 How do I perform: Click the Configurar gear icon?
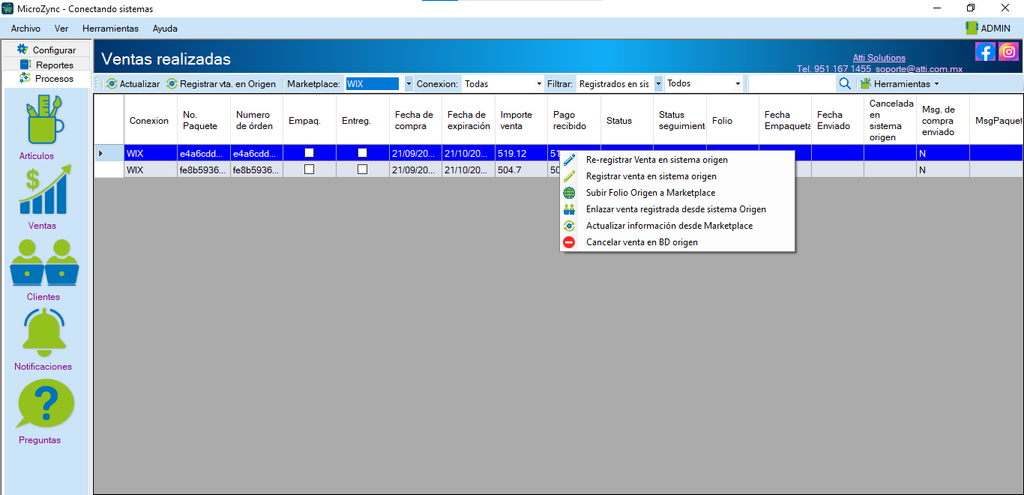click(x=23, y=49)
